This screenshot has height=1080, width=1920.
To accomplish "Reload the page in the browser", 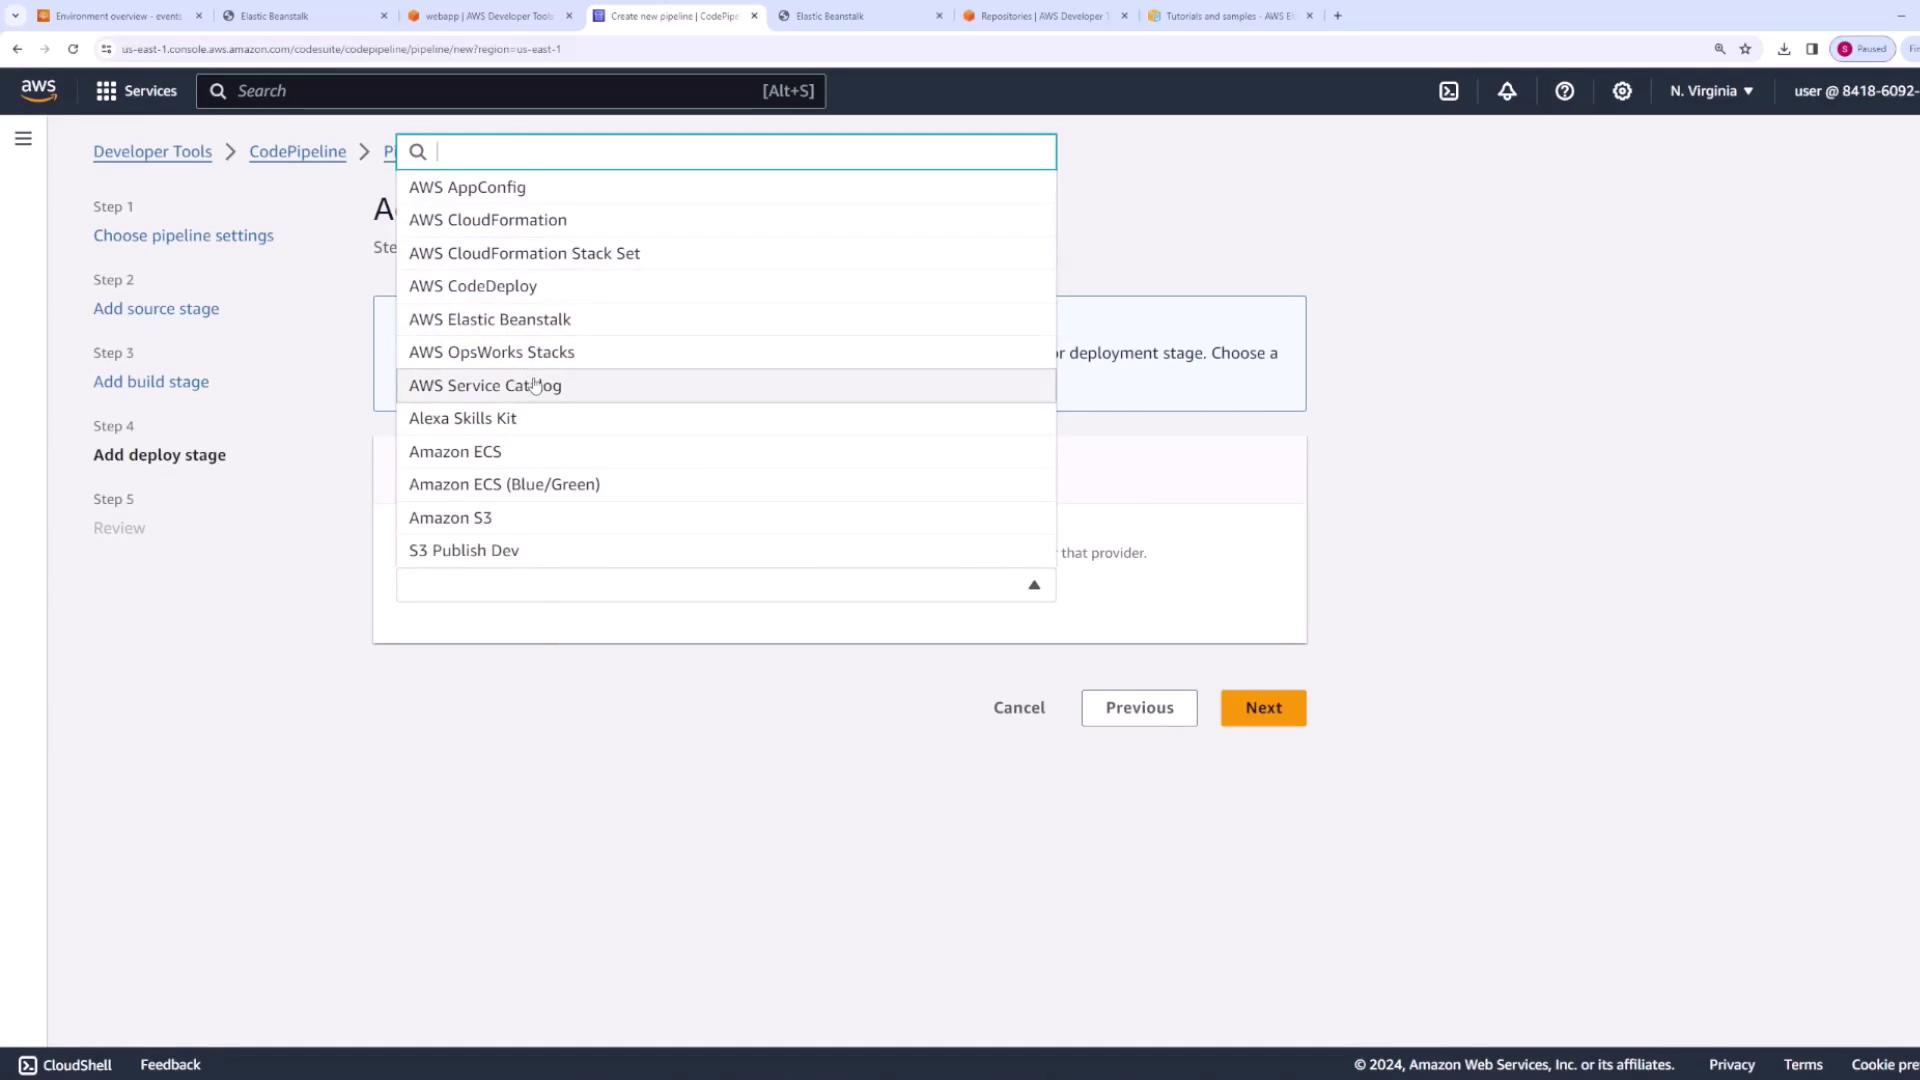I will coord(73,49).
